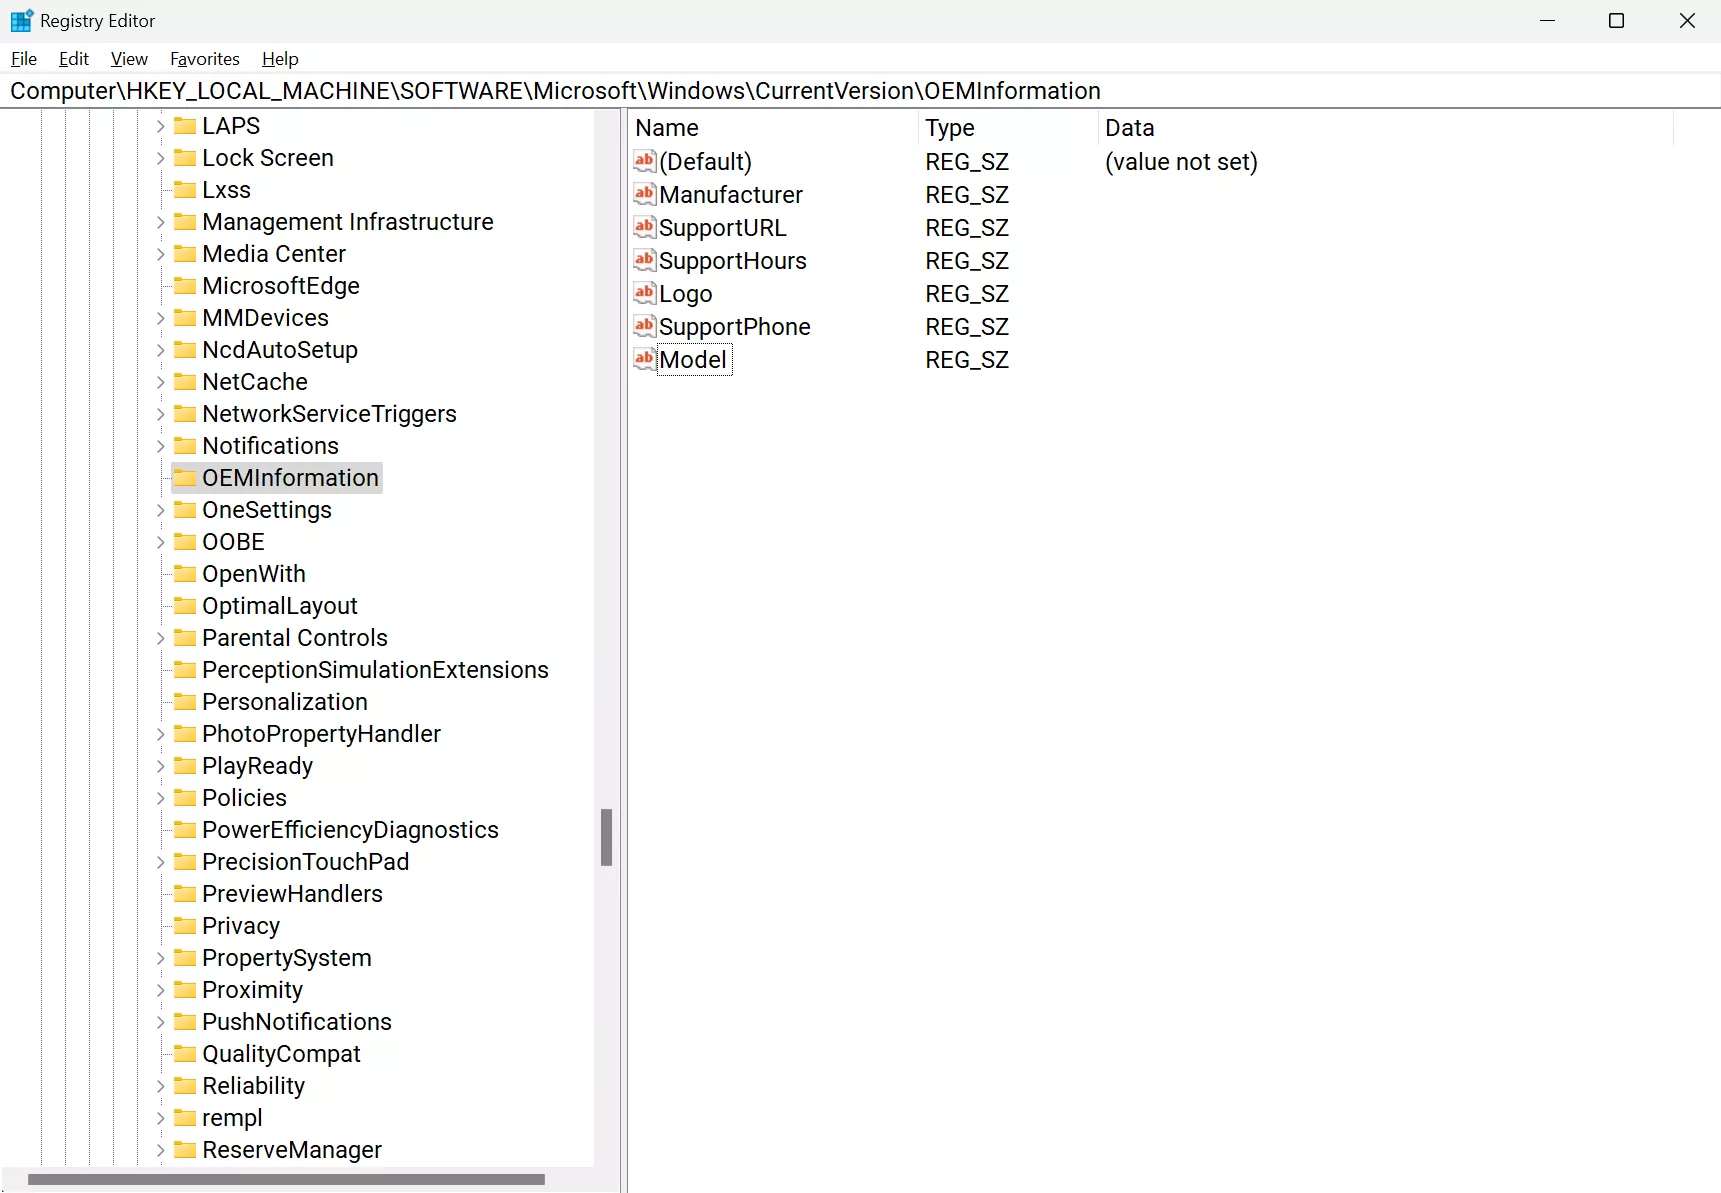Select the SupportHours value's string icon

pos(645,260)
